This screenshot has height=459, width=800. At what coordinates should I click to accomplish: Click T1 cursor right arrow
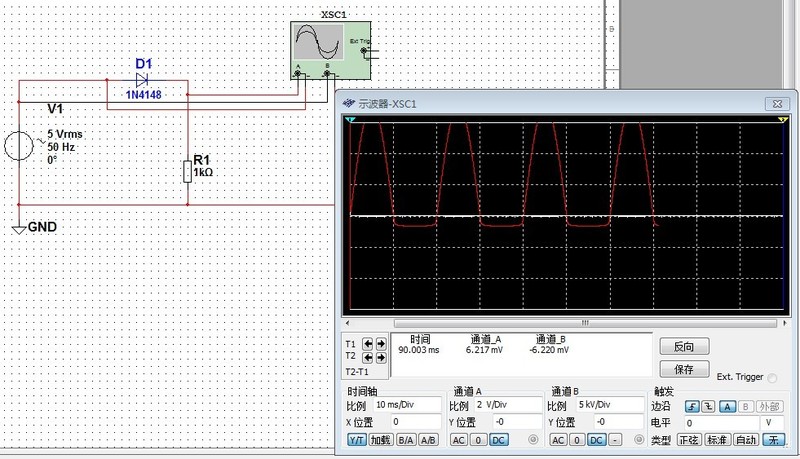380,344
